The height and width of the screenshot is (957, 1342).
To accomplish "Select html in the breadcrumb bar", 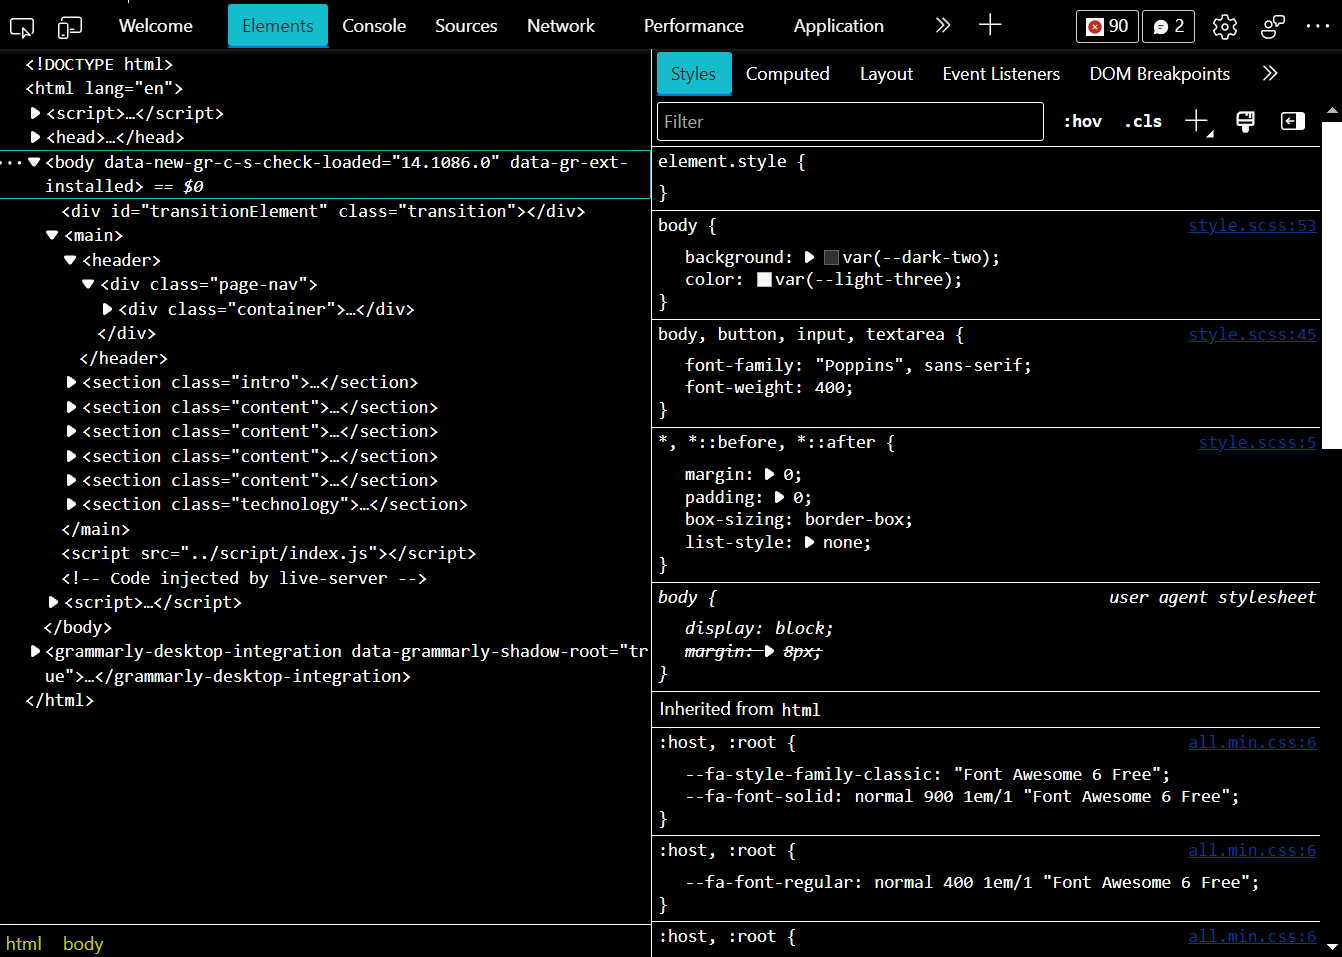I will 24,944.
